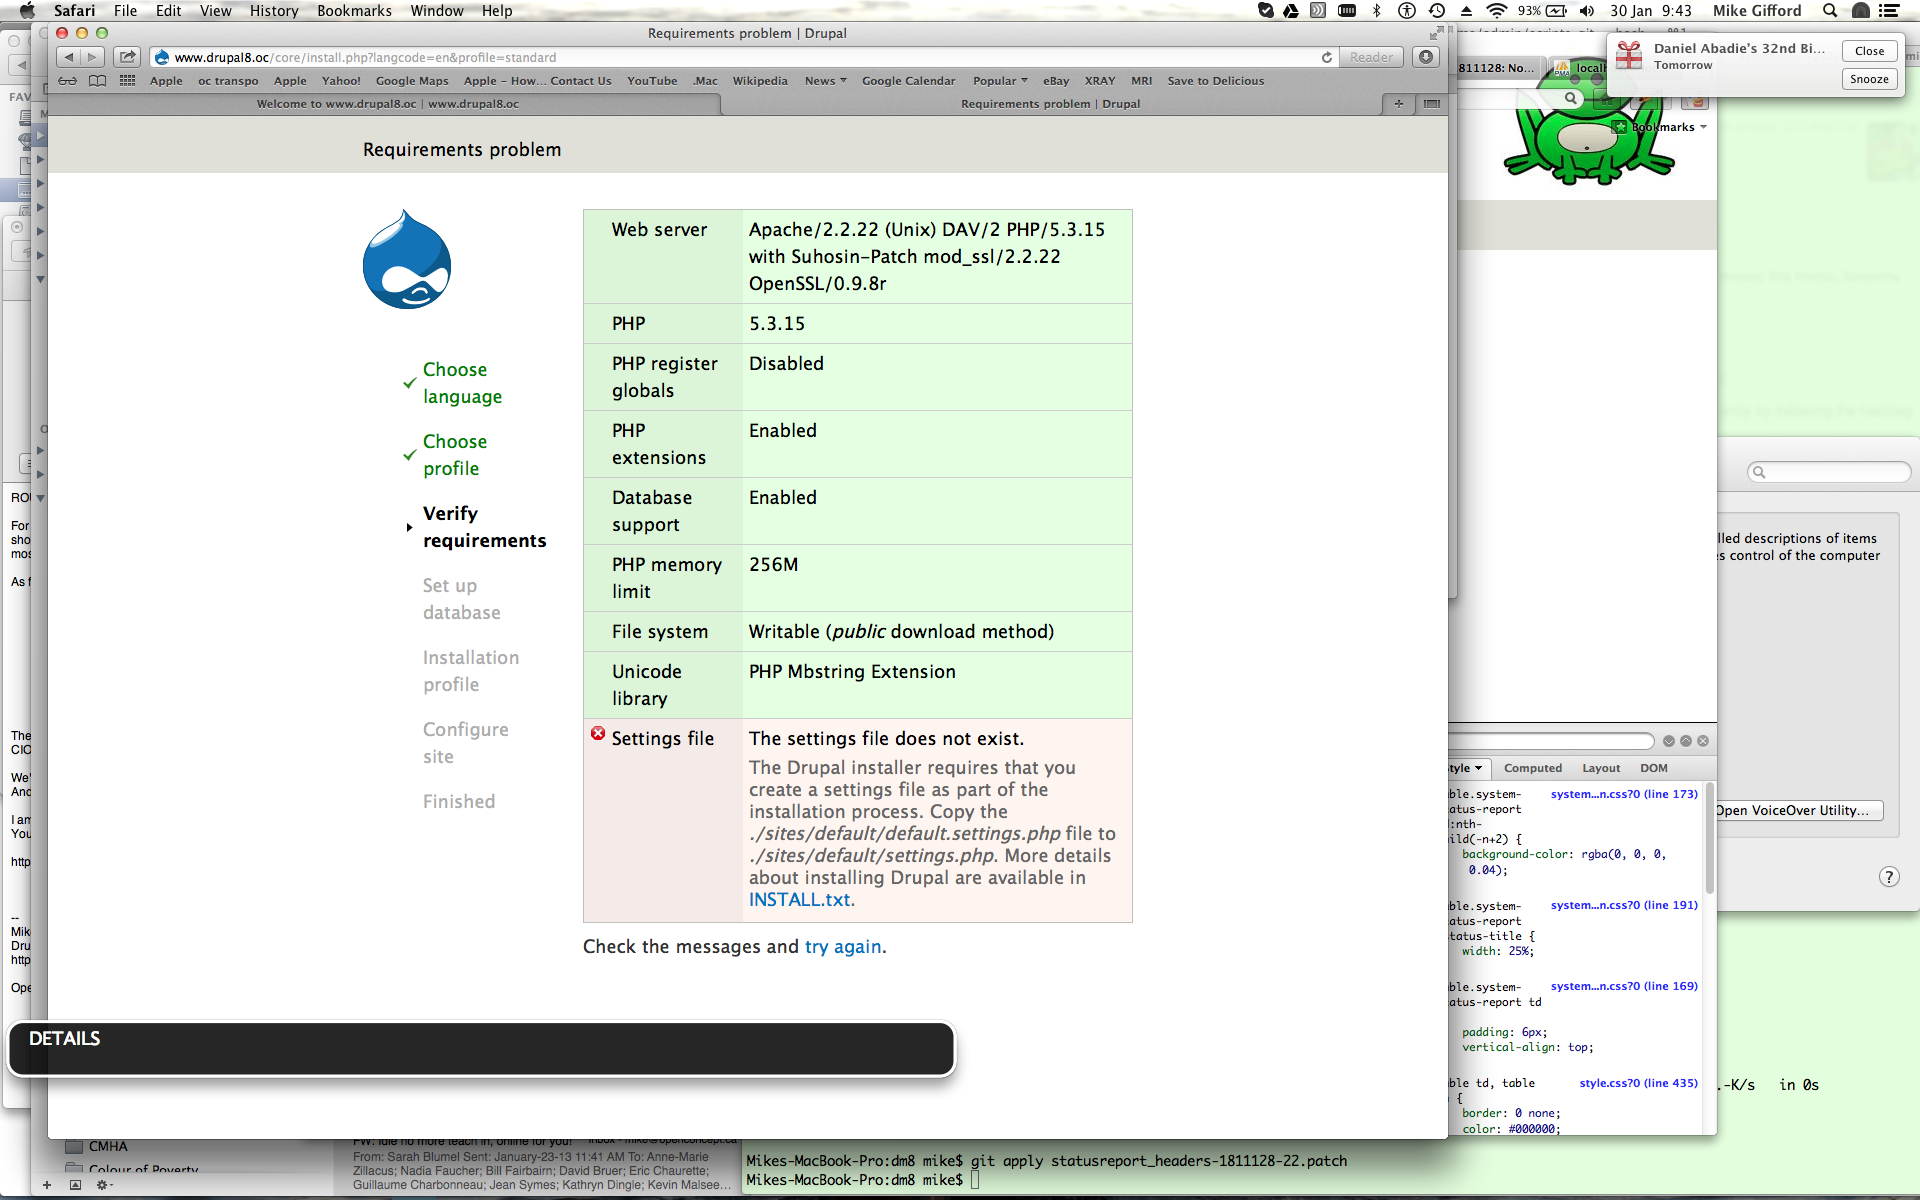
Task: Show Top Sites grid icon
Action: tap(127, 81)
